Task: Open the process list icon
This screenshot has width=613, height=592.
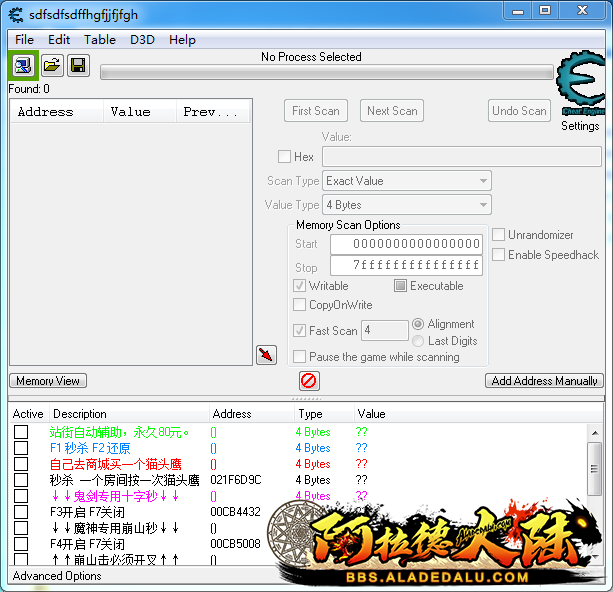Action: coord(23,66)
